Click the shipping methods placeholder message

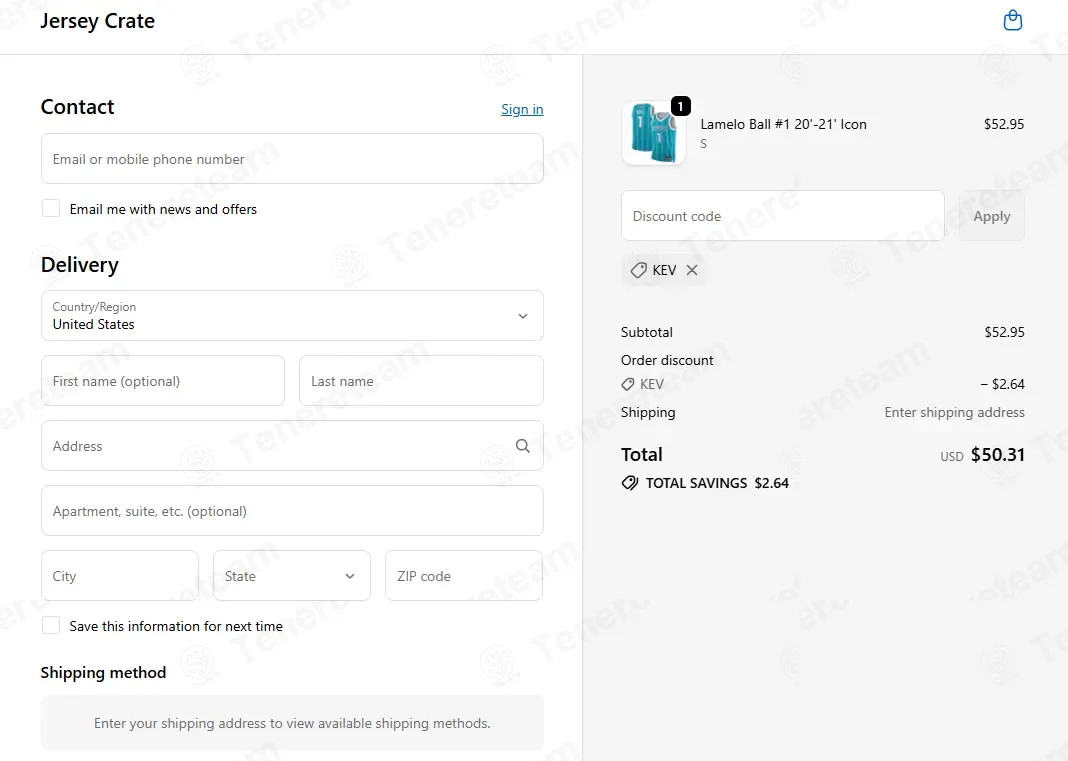[x=292, y=723]
